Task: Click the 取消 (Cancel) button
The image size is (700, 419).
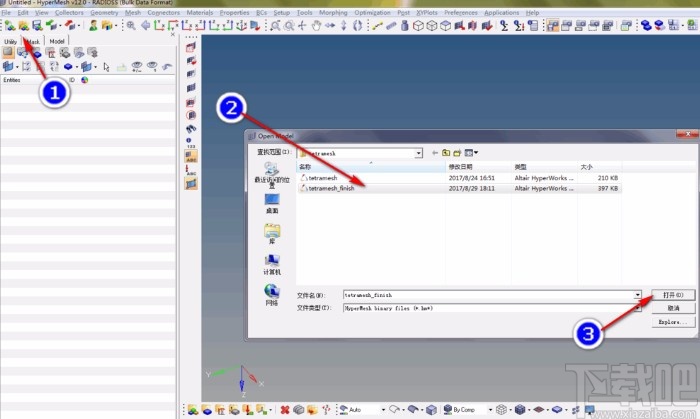Action: (673, 308)
